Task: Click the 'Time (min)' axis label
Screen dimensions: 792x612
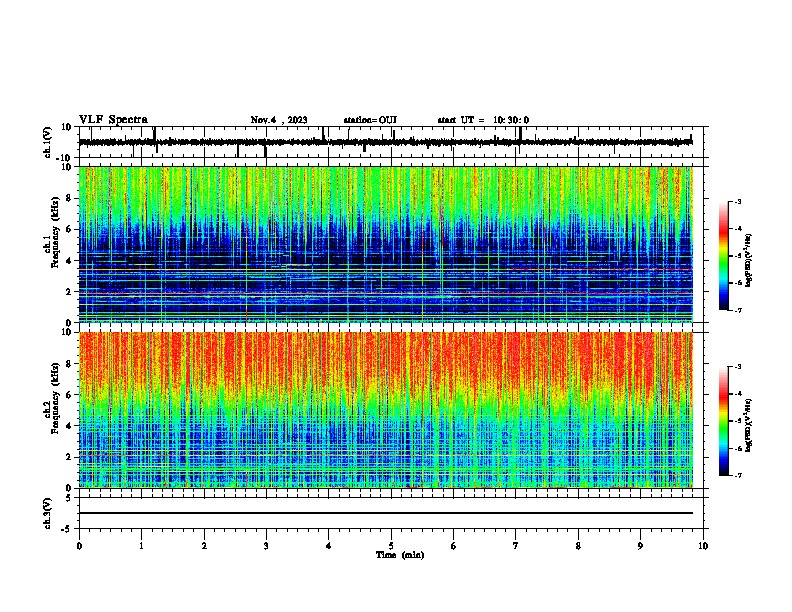Action: click(400, 555)
